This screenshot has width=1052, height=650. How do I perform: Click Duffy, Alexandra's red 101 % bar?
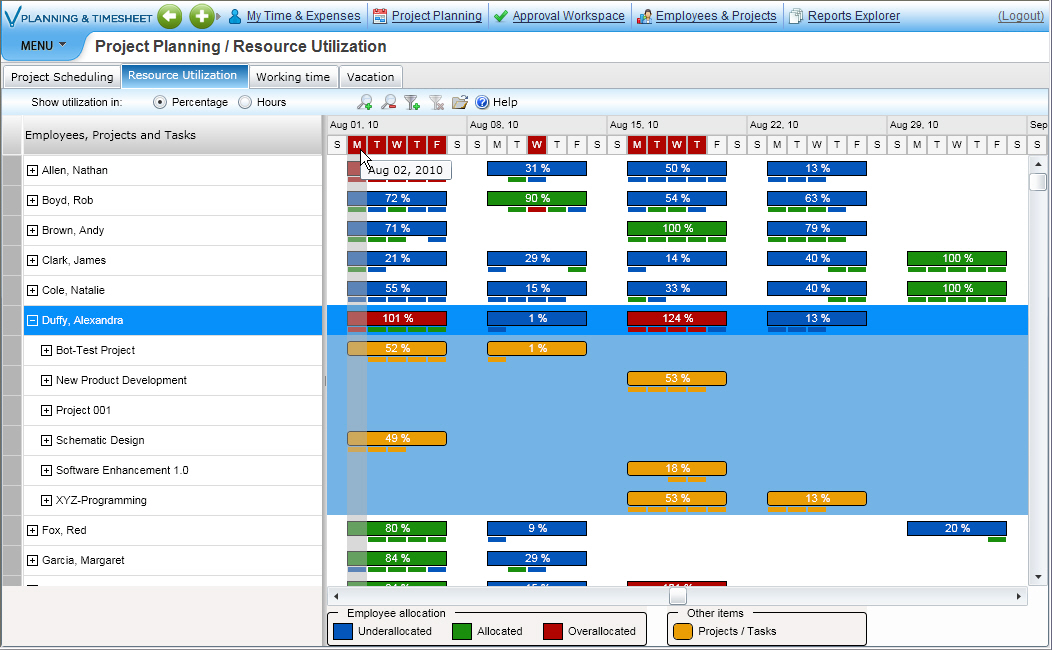click(397, 319)
